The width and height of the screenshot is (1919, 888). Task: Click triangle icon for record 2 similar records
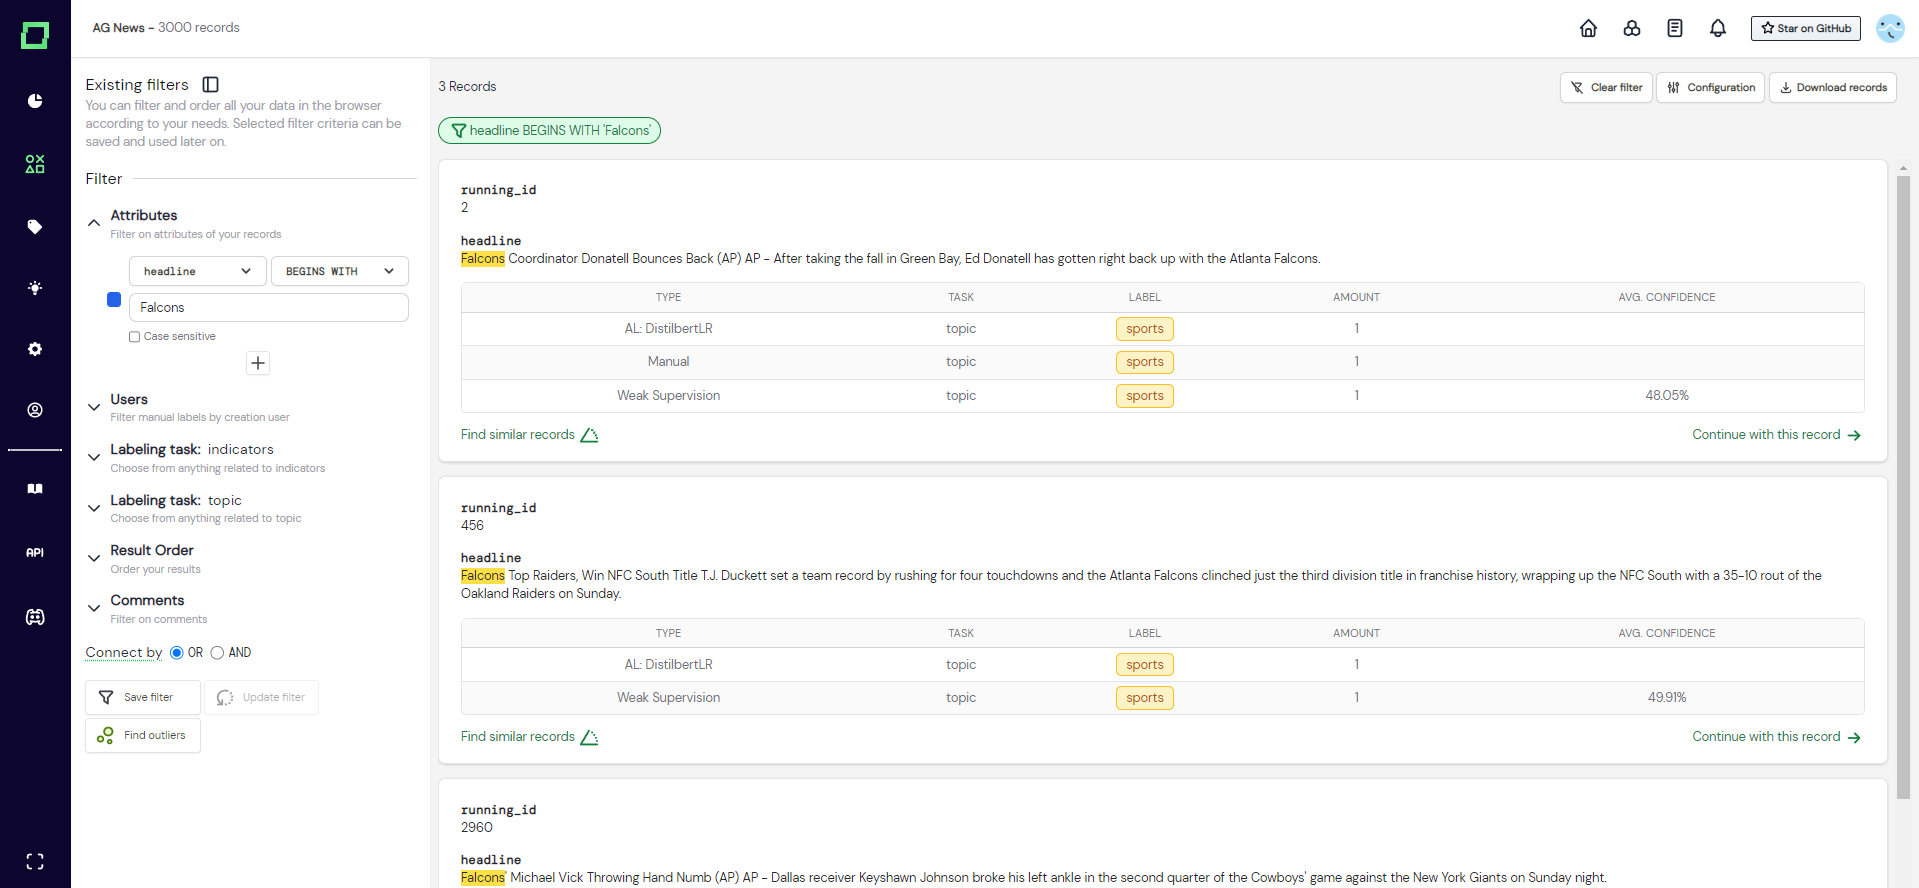click(x=589, y=435)
